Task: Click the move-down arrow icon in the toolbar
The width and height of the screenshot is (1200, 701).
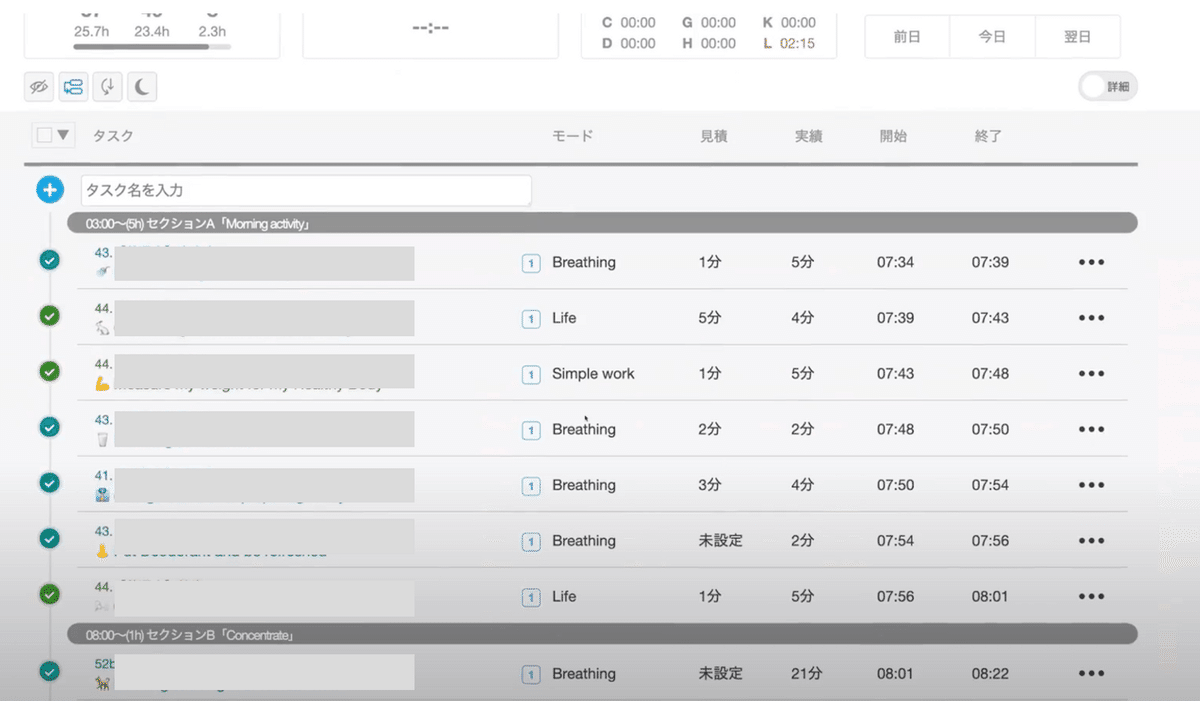Action: [x=106, y=87]
